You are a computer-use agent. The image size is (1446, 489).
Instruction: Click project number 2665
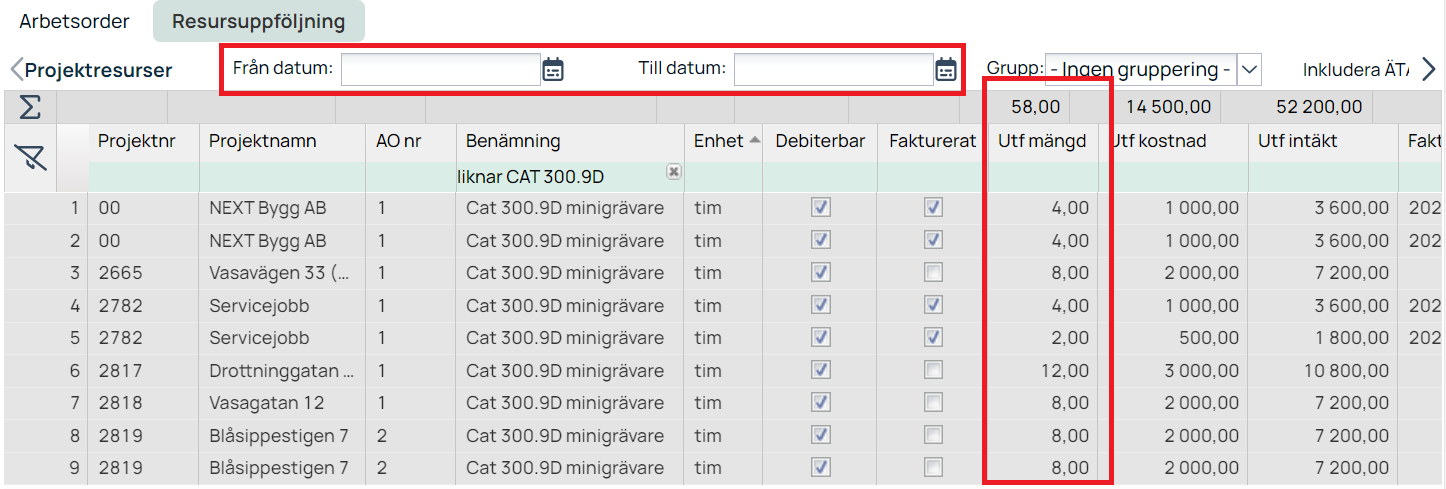pos(121,273)
